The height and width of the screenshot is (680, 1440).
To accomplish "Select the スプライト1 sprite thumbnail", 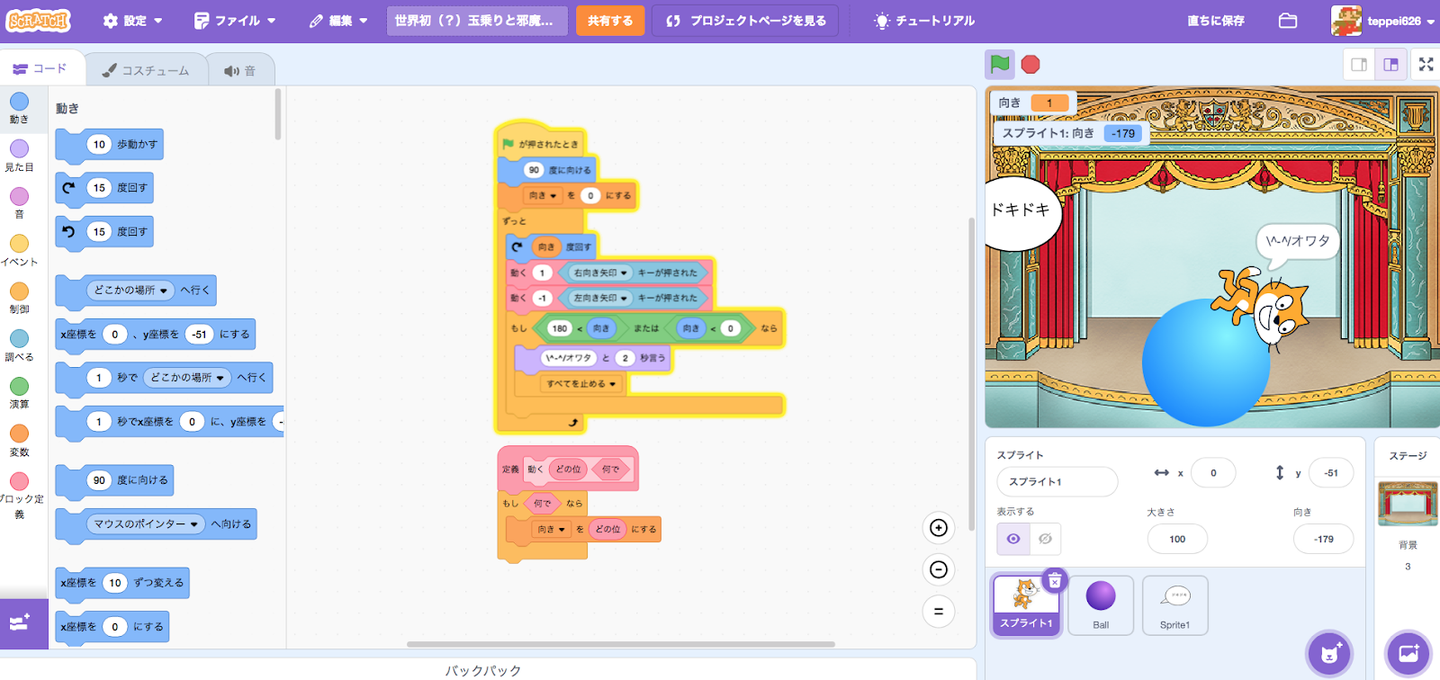I will click(x=1026, y=605).
